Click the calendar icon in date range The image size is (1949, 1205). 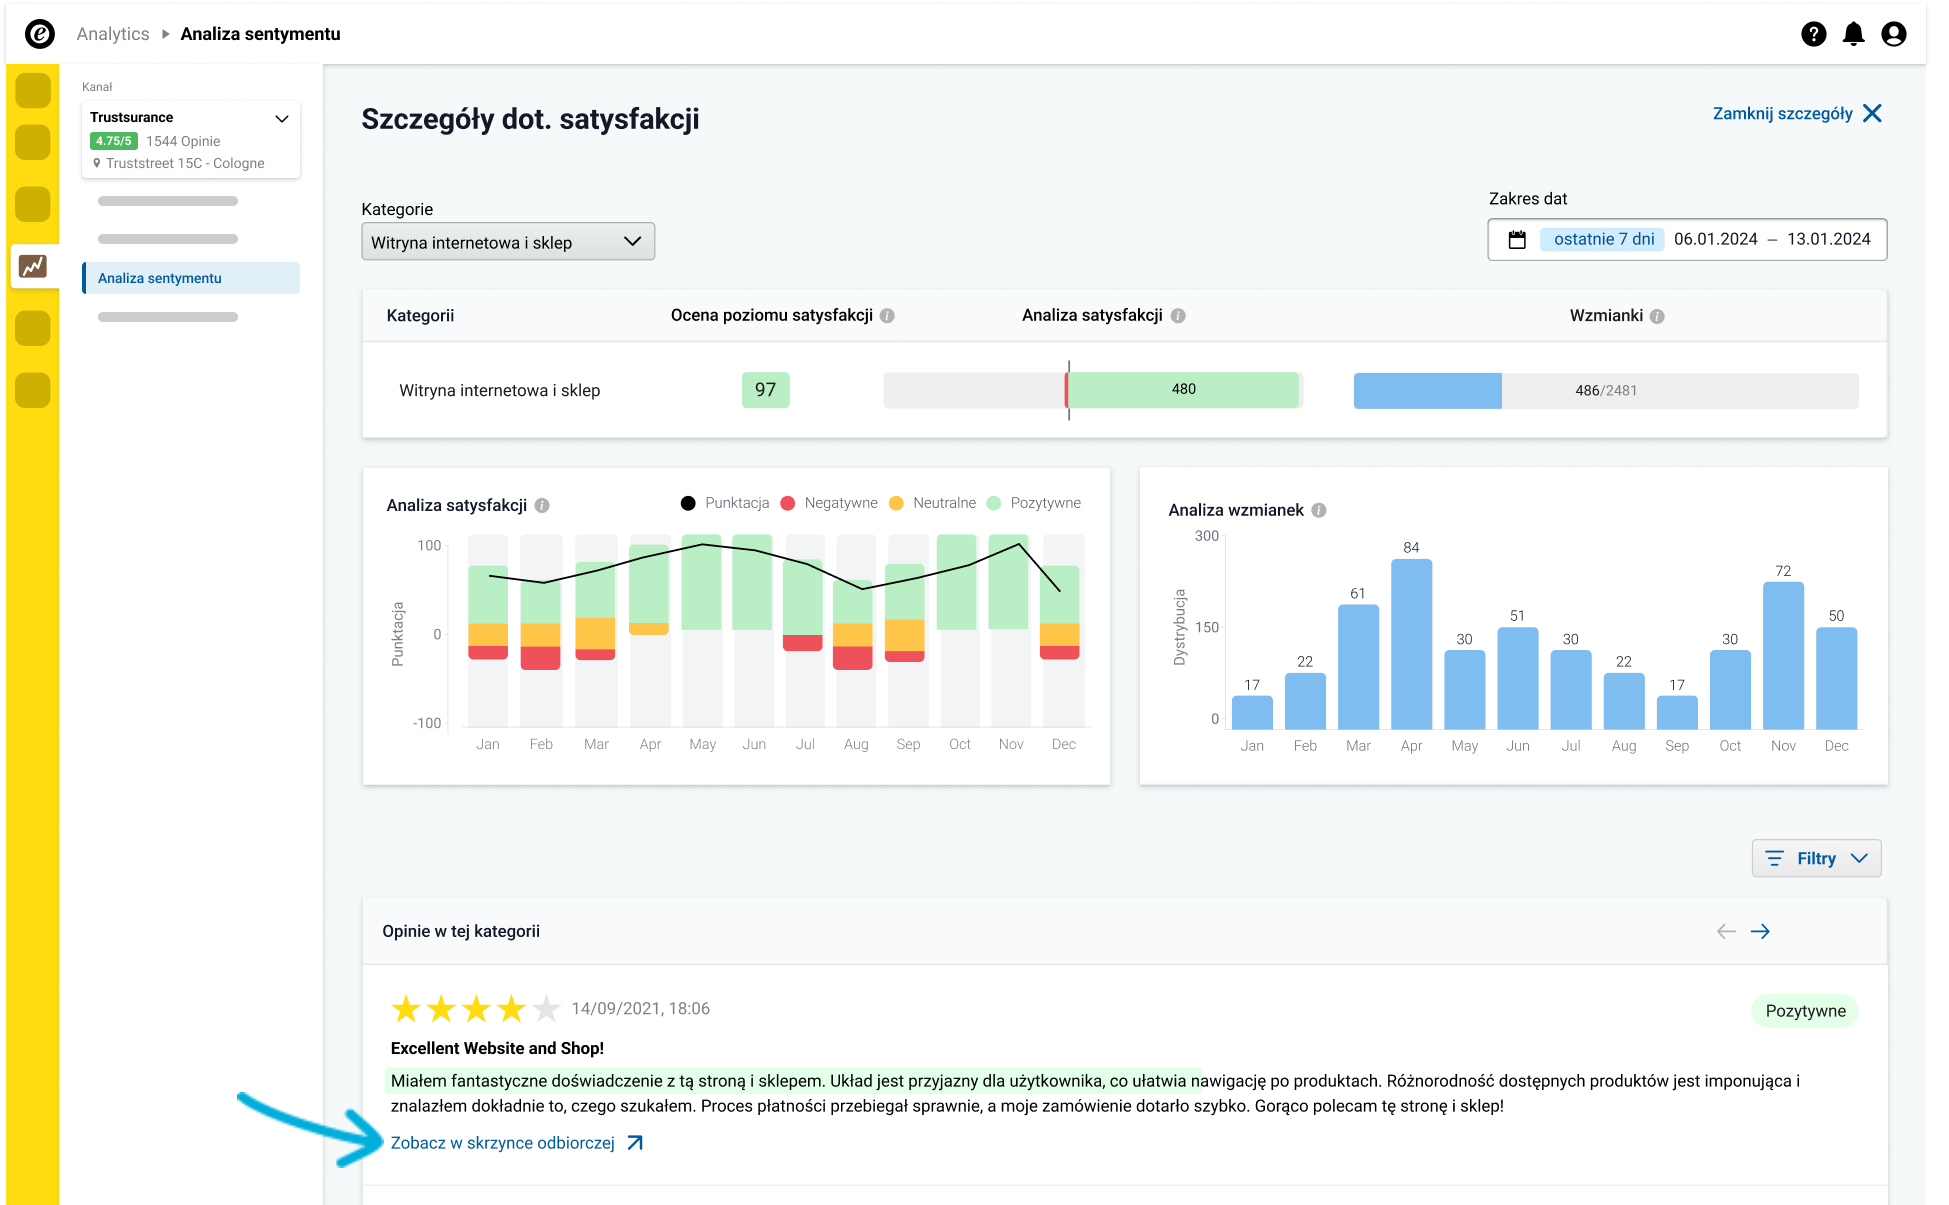[x=1517, y=240]
